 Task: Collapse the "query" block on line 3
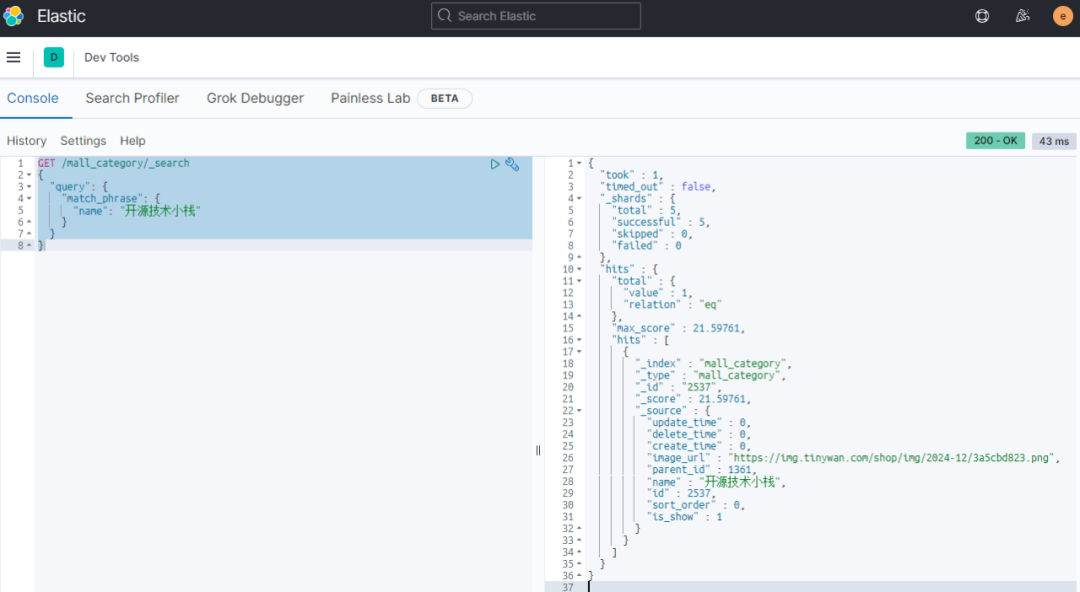[x=29, y=187]
